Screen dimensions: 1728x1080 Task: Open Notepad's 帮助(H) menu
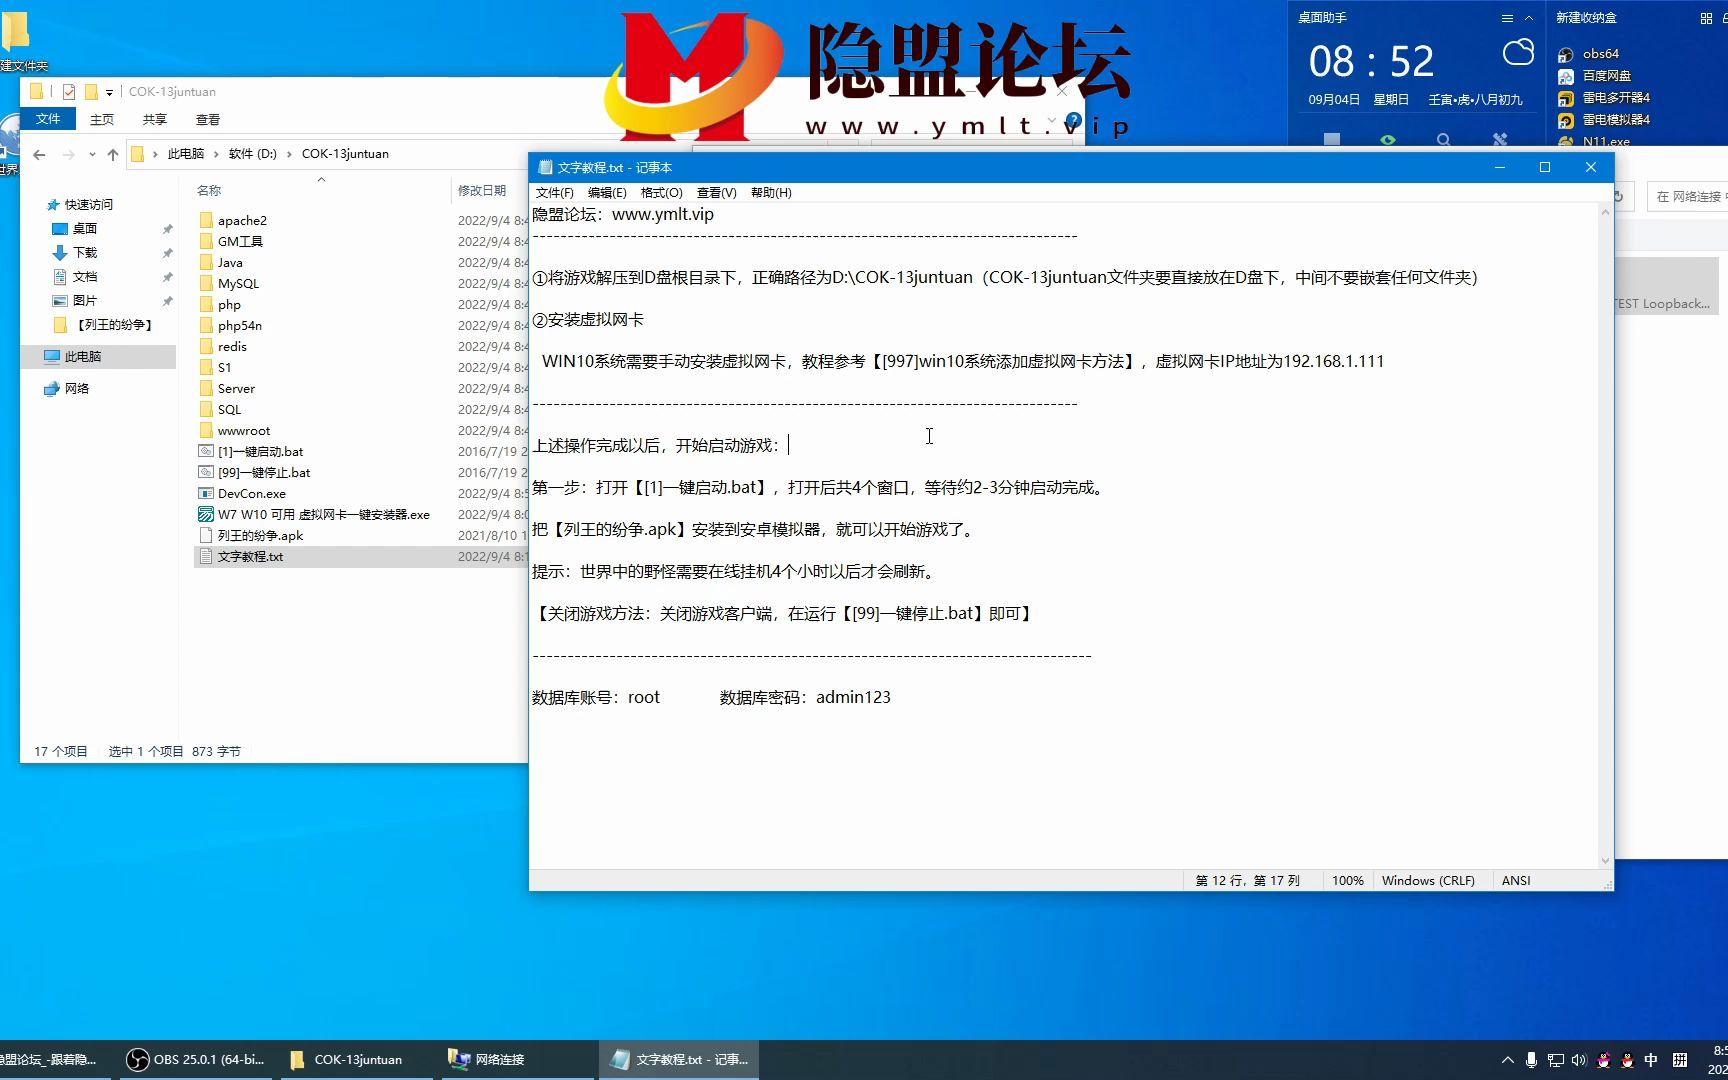coord(771,193)
